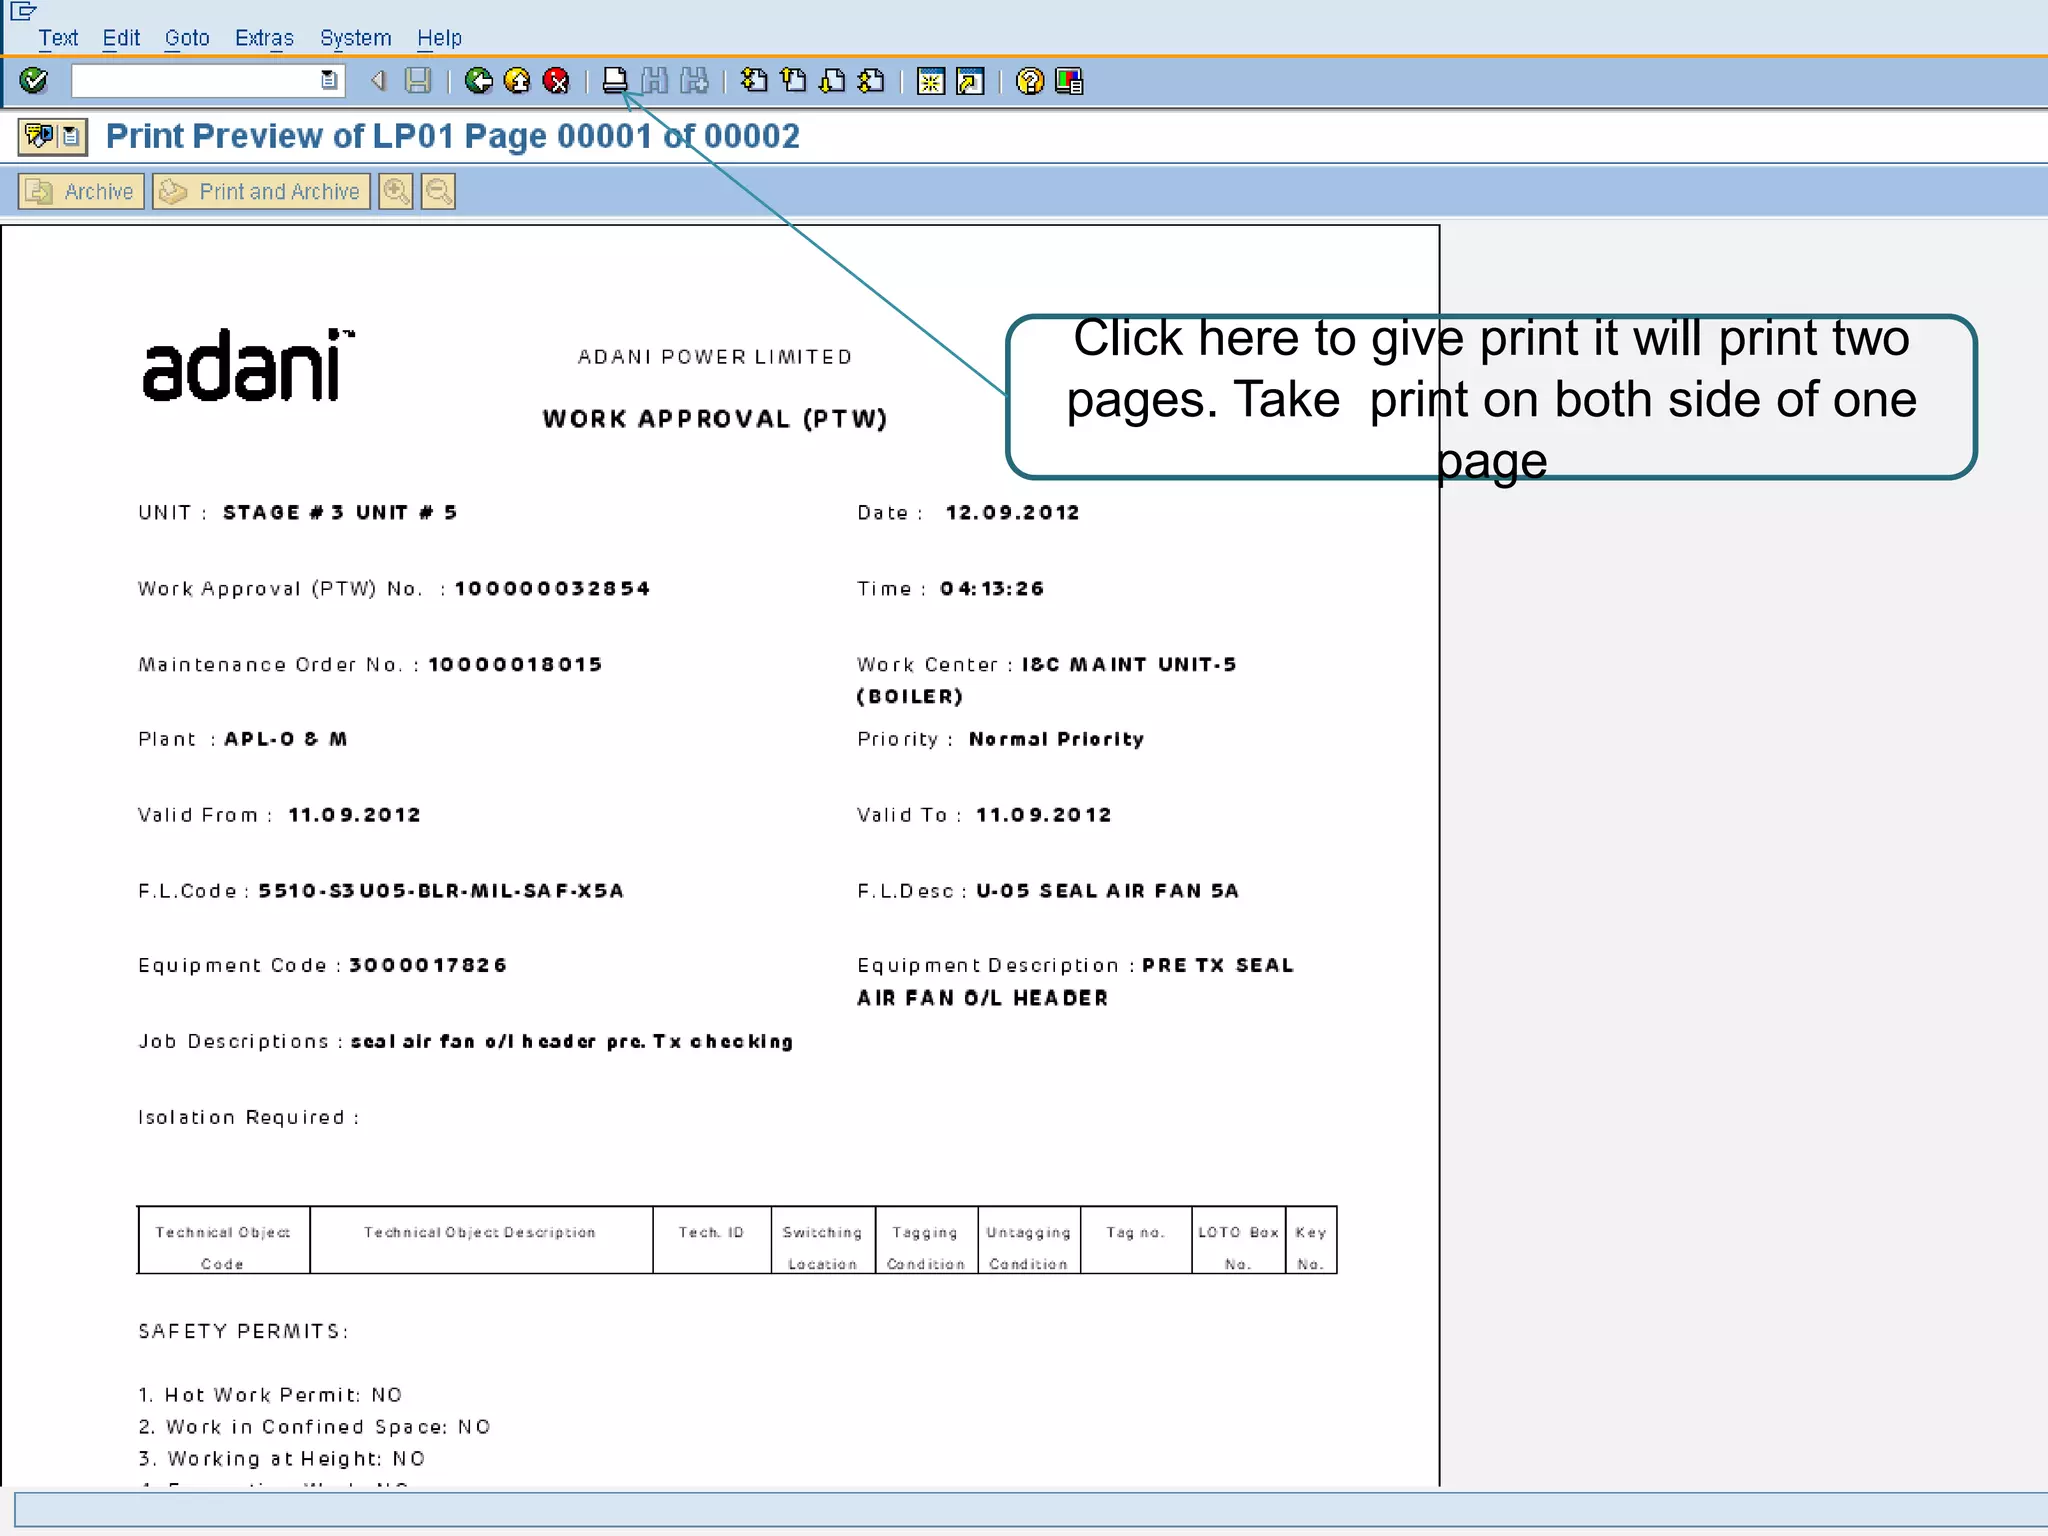Click the Generate Shortcut icon
2048x1536 pixels.
pos(970,81)
